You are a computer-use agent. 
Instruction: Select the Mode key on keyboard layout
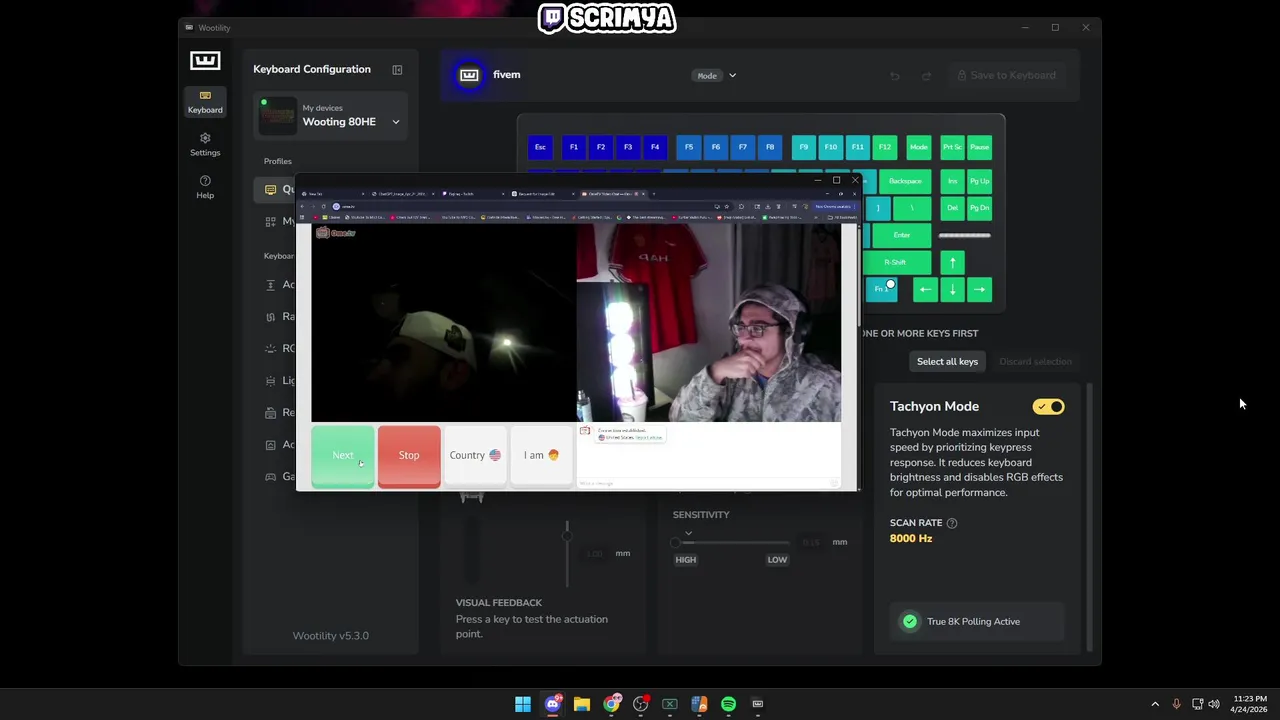pyautogui.click(x=919, y=147)
